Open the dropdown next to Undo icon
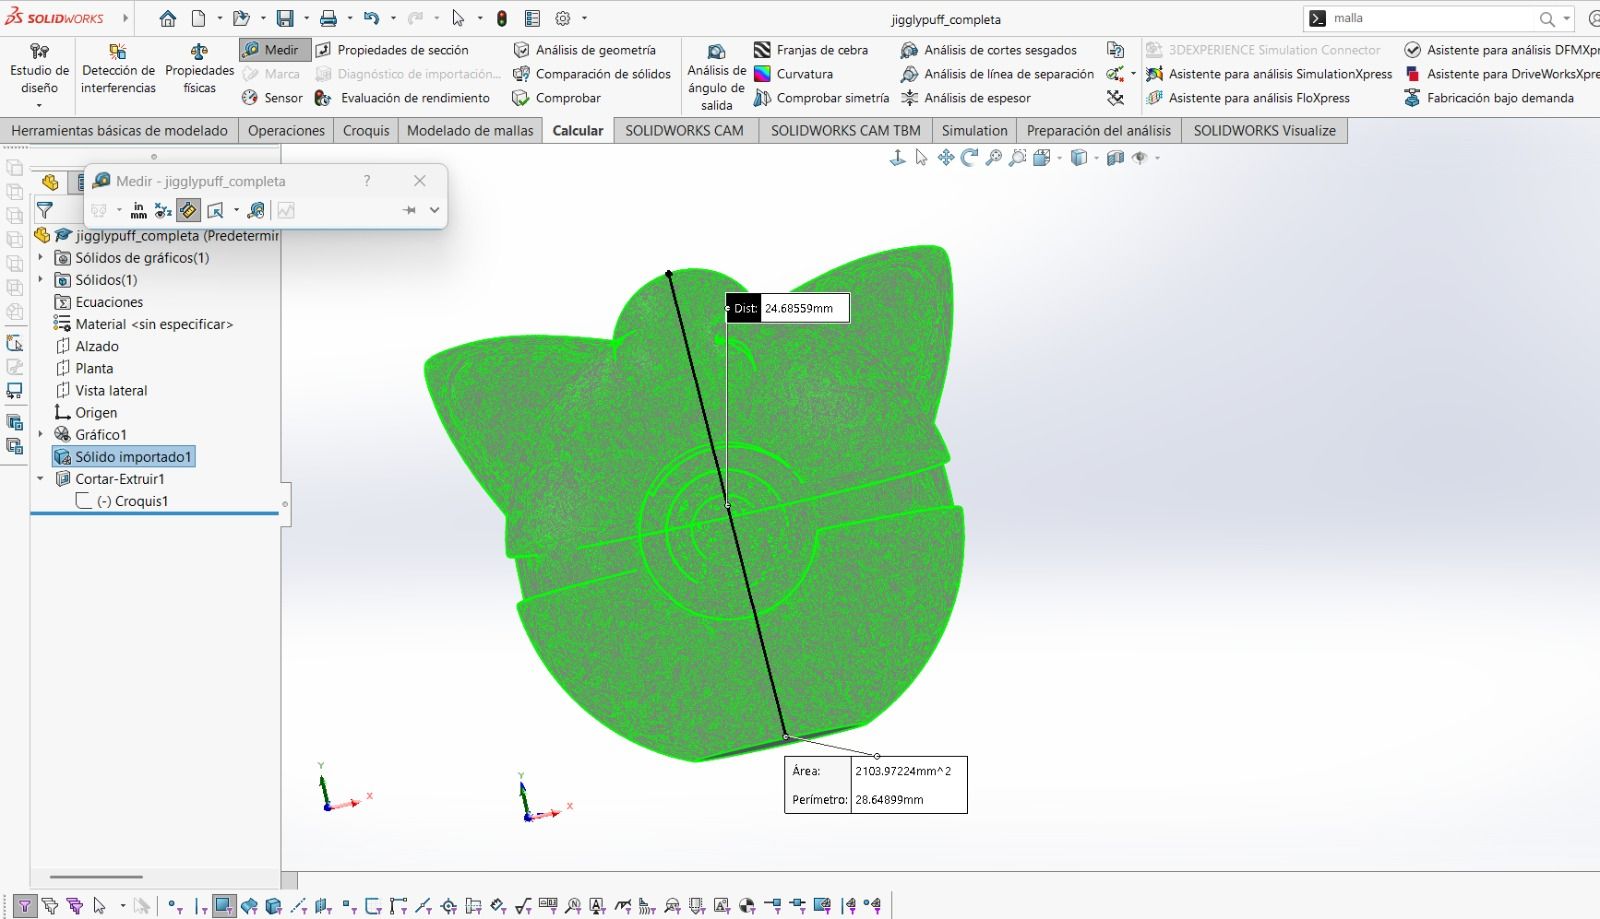 pos(393,18)
